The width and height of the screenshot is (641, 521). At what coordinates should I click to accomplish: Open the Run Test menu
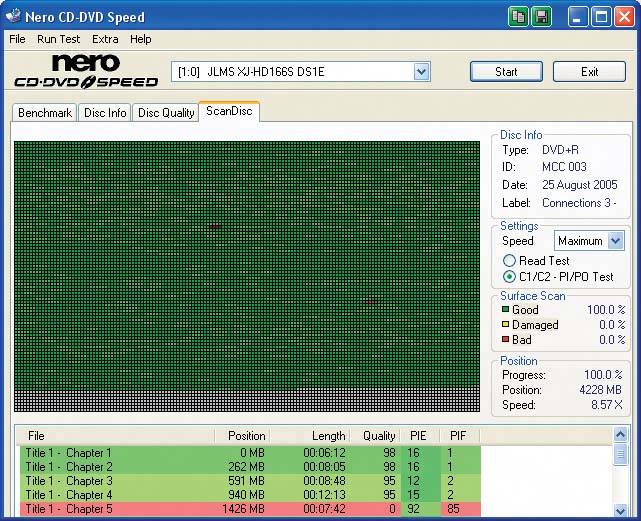pos(59,39)
